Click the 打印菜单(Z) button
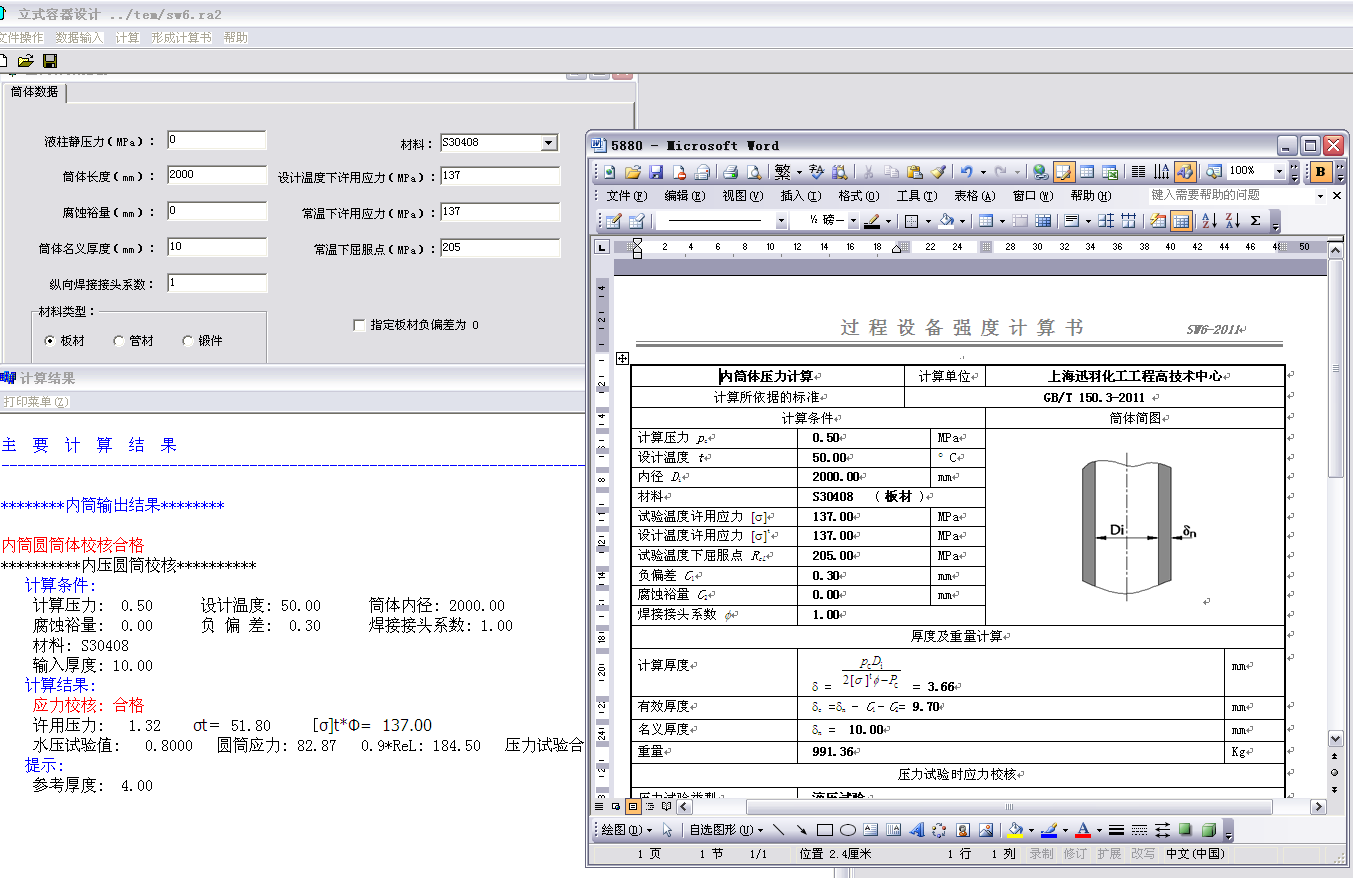1353x878 pixels. [37, 400]
